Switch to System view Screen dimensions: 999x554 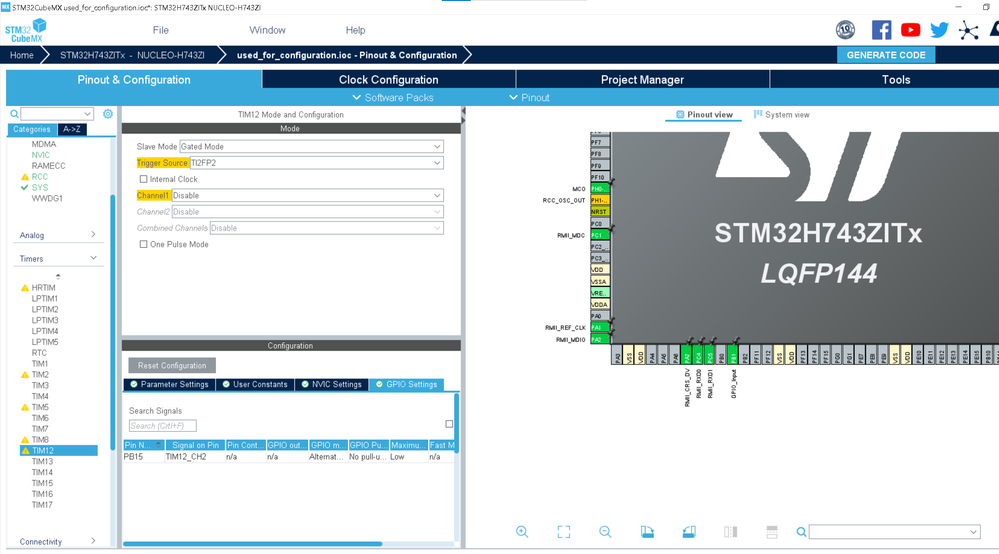(781, 115)
